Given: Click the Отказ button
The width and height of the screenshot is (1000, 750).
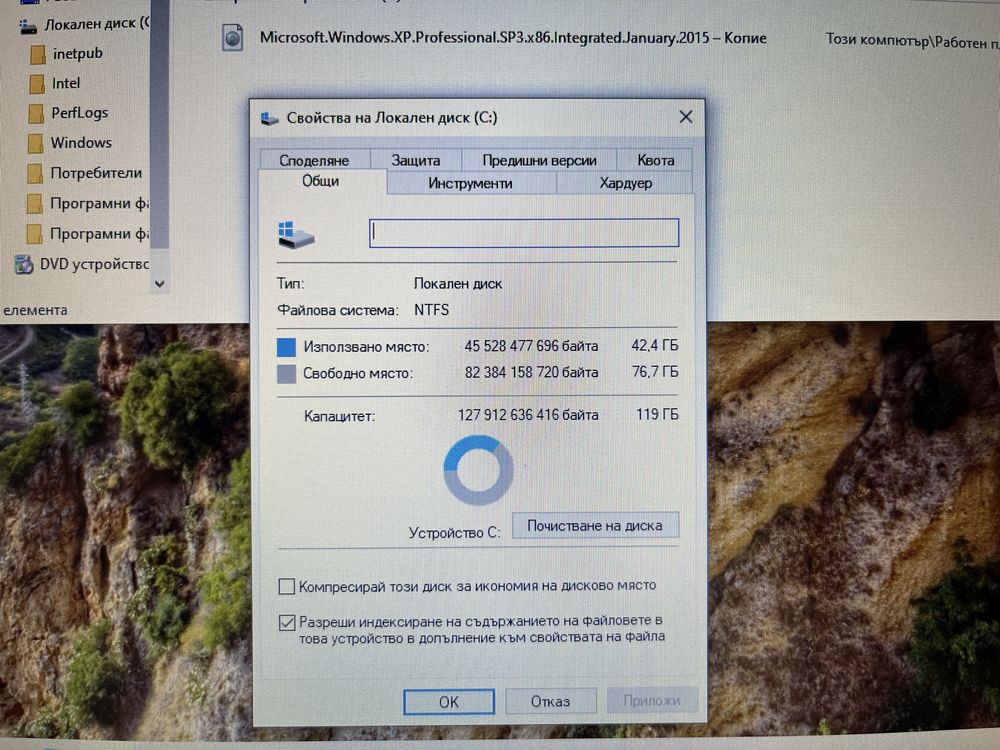Looking at the screenshot, I should 550,702.
